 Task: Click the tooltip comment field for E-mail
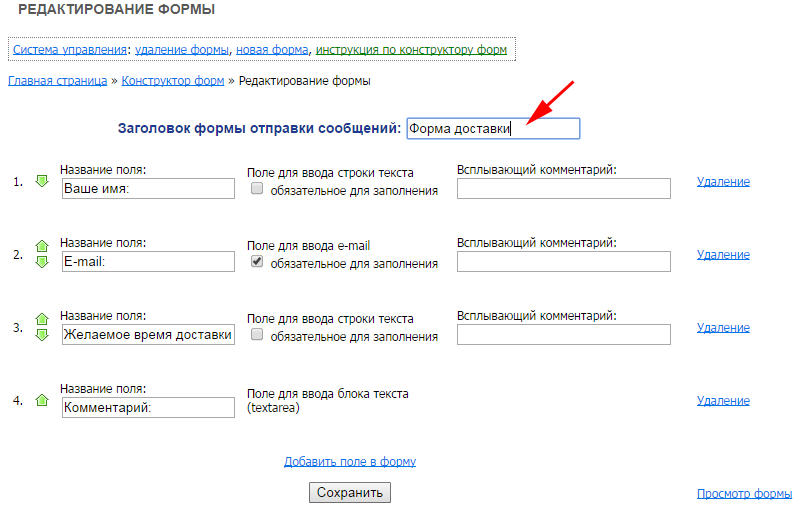563,261
